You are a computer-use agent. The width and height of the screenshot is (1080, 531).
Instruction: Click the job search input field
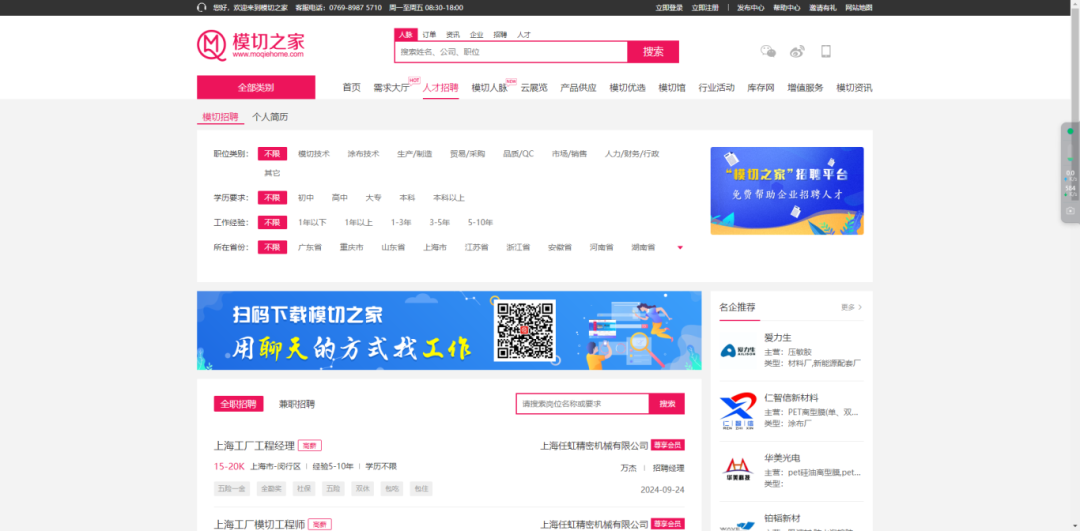(x=582, y=404)
